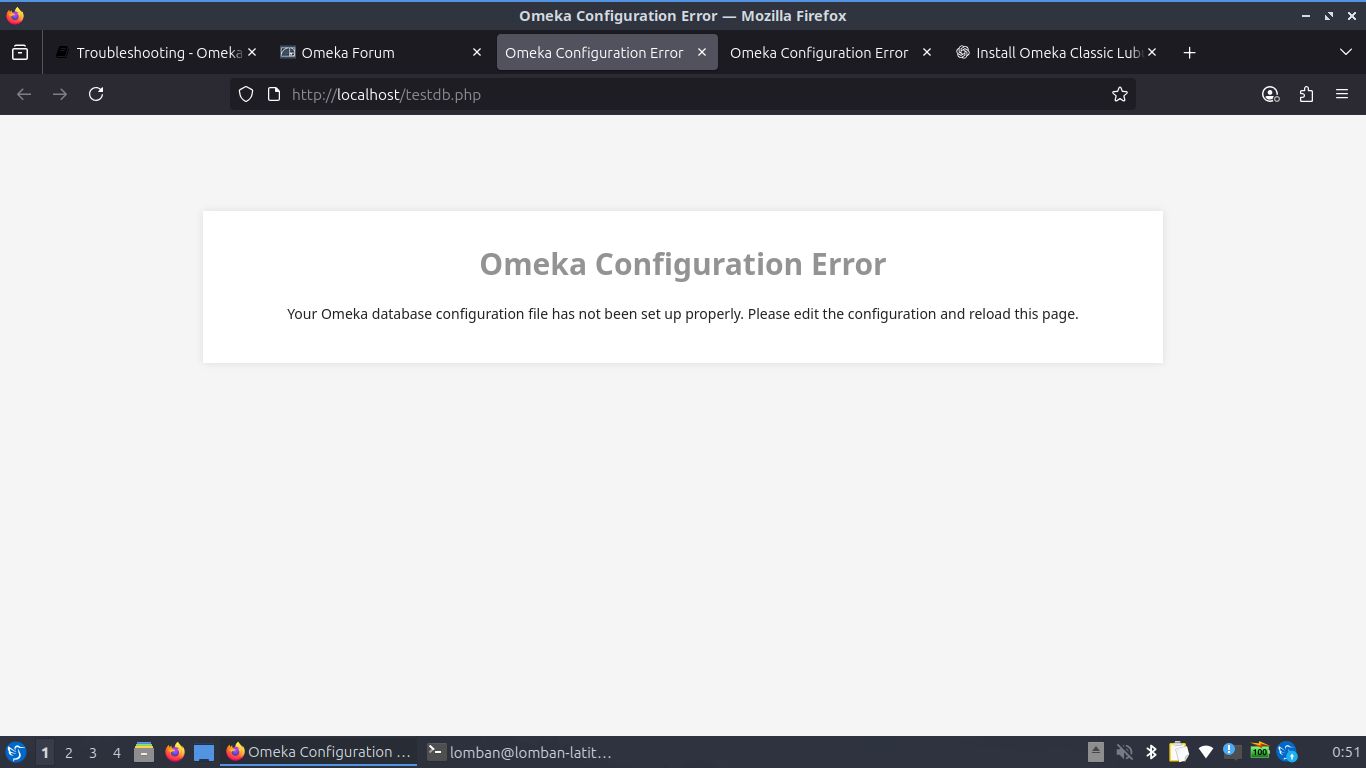Image resolution: width=1366 pixels, height=768 pixels.
Task: Open the Firefox hamburger application menu
Action: 1342,94
